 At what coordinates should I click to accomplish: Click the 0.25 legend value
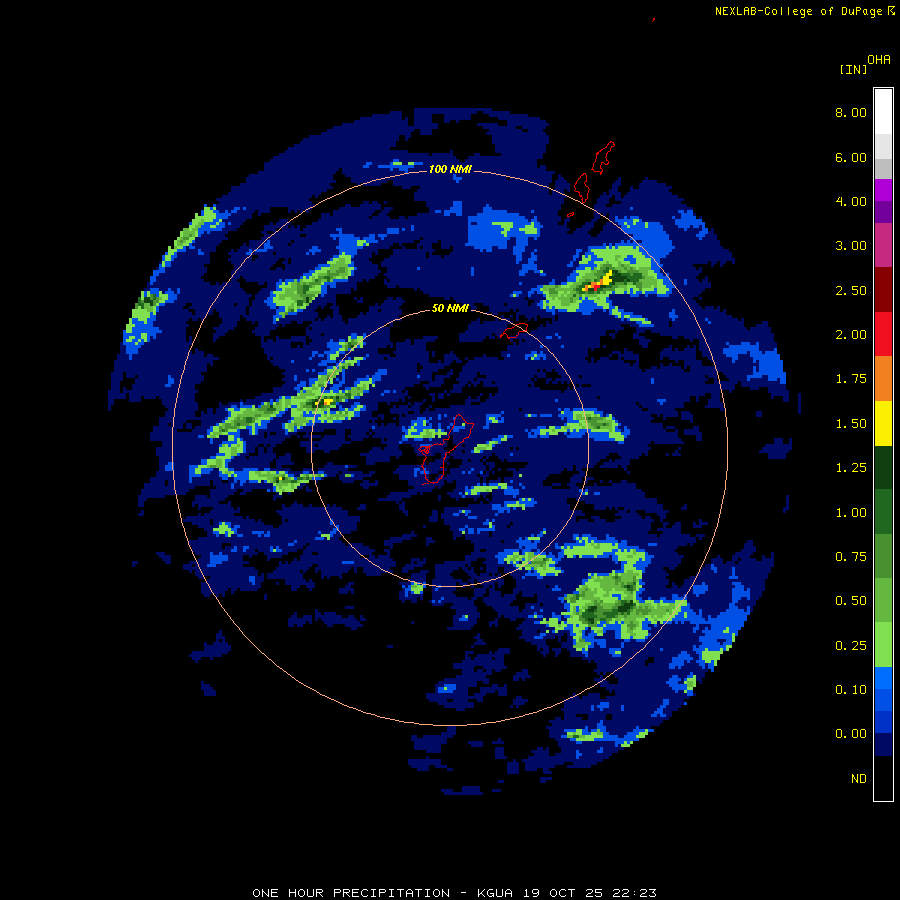point(851,646)
